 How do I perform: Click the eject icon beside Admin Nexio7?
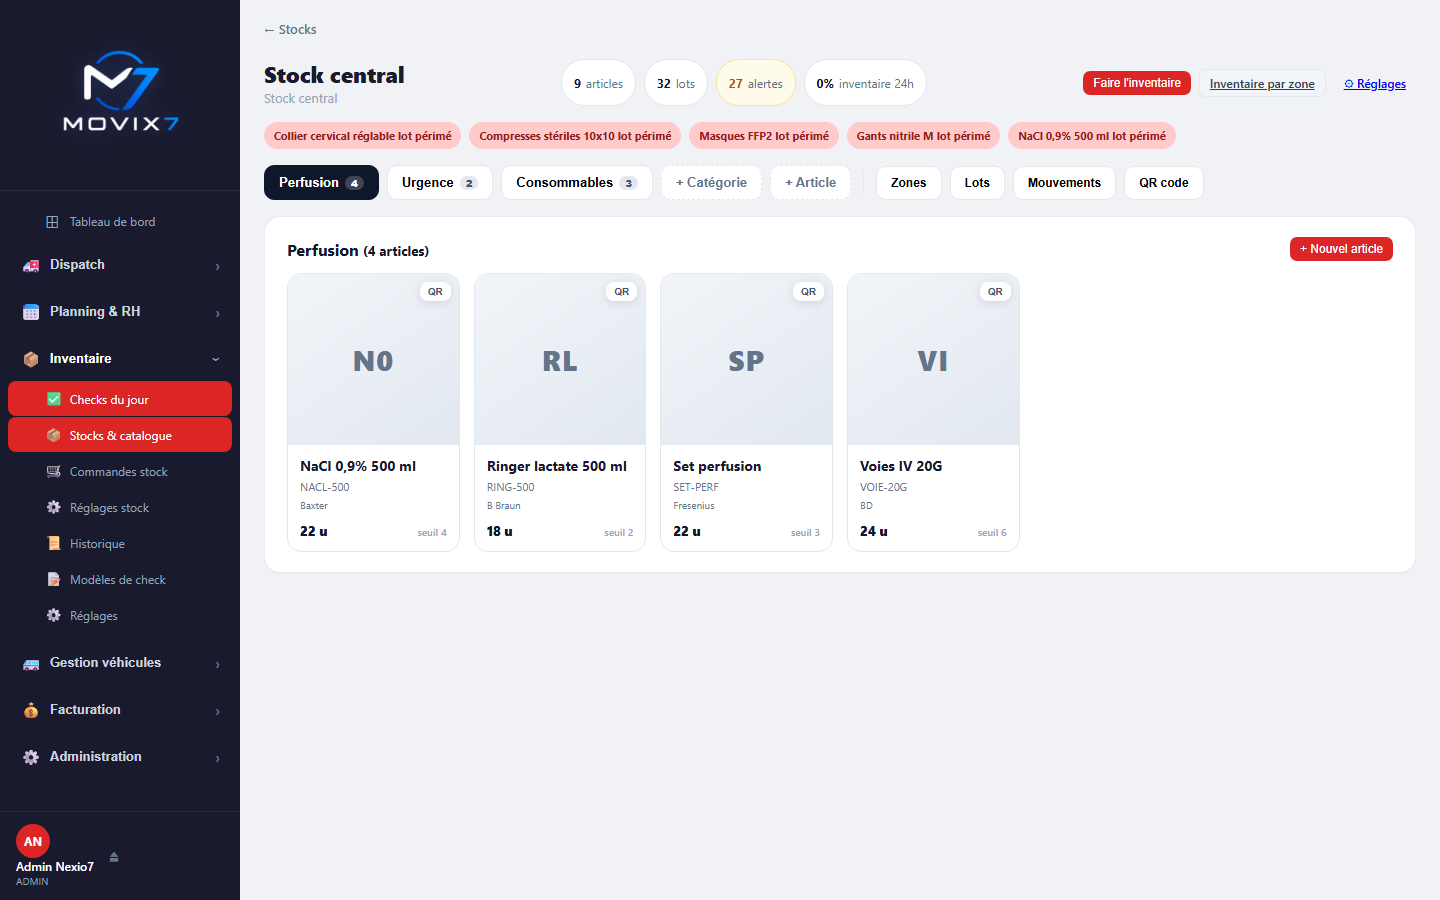pyautogui.click(x=114, y=857)
